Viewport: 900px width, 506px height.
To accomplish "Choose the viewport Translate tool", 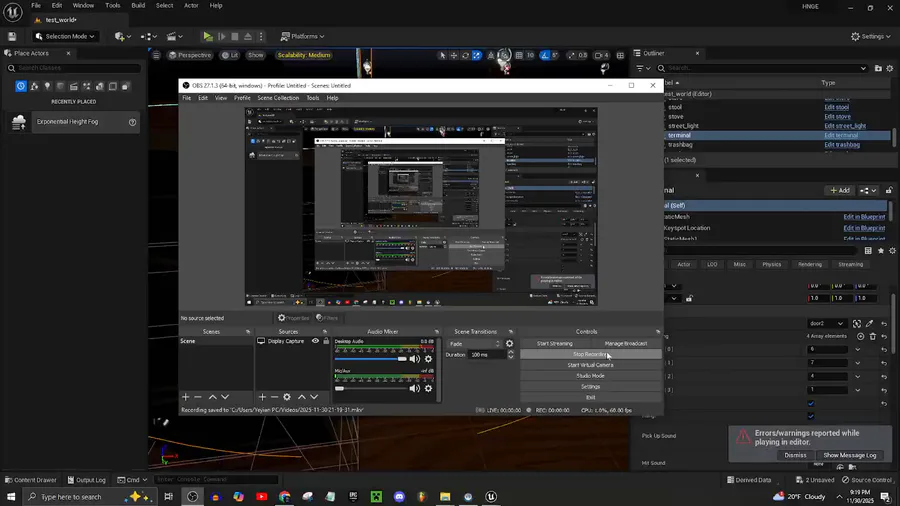I will (453, 55).
